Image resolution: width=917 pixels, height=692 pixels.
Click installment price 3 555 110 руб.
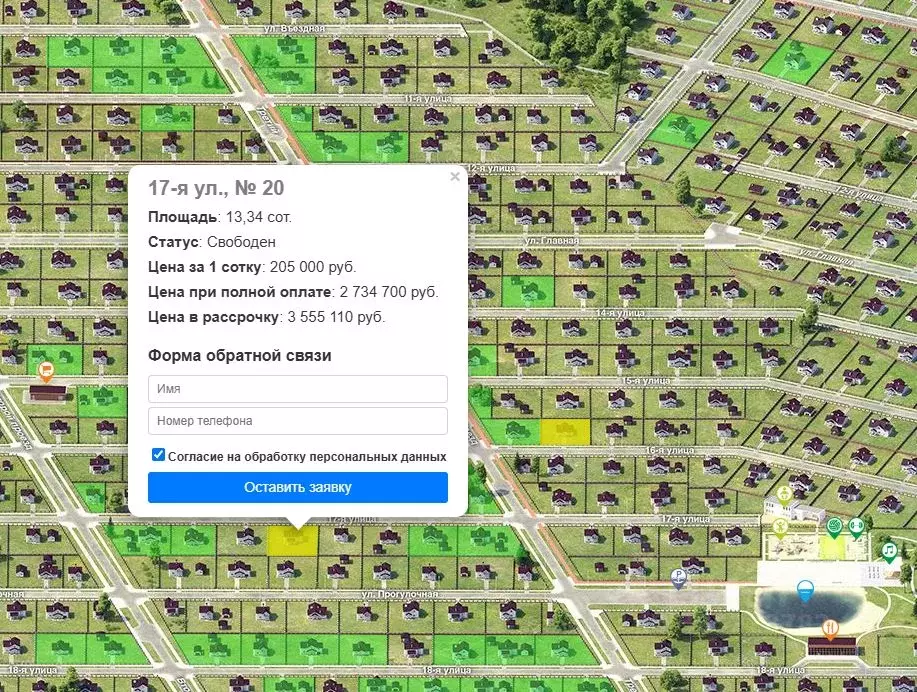pyautogui.click(x=267, y=317)
